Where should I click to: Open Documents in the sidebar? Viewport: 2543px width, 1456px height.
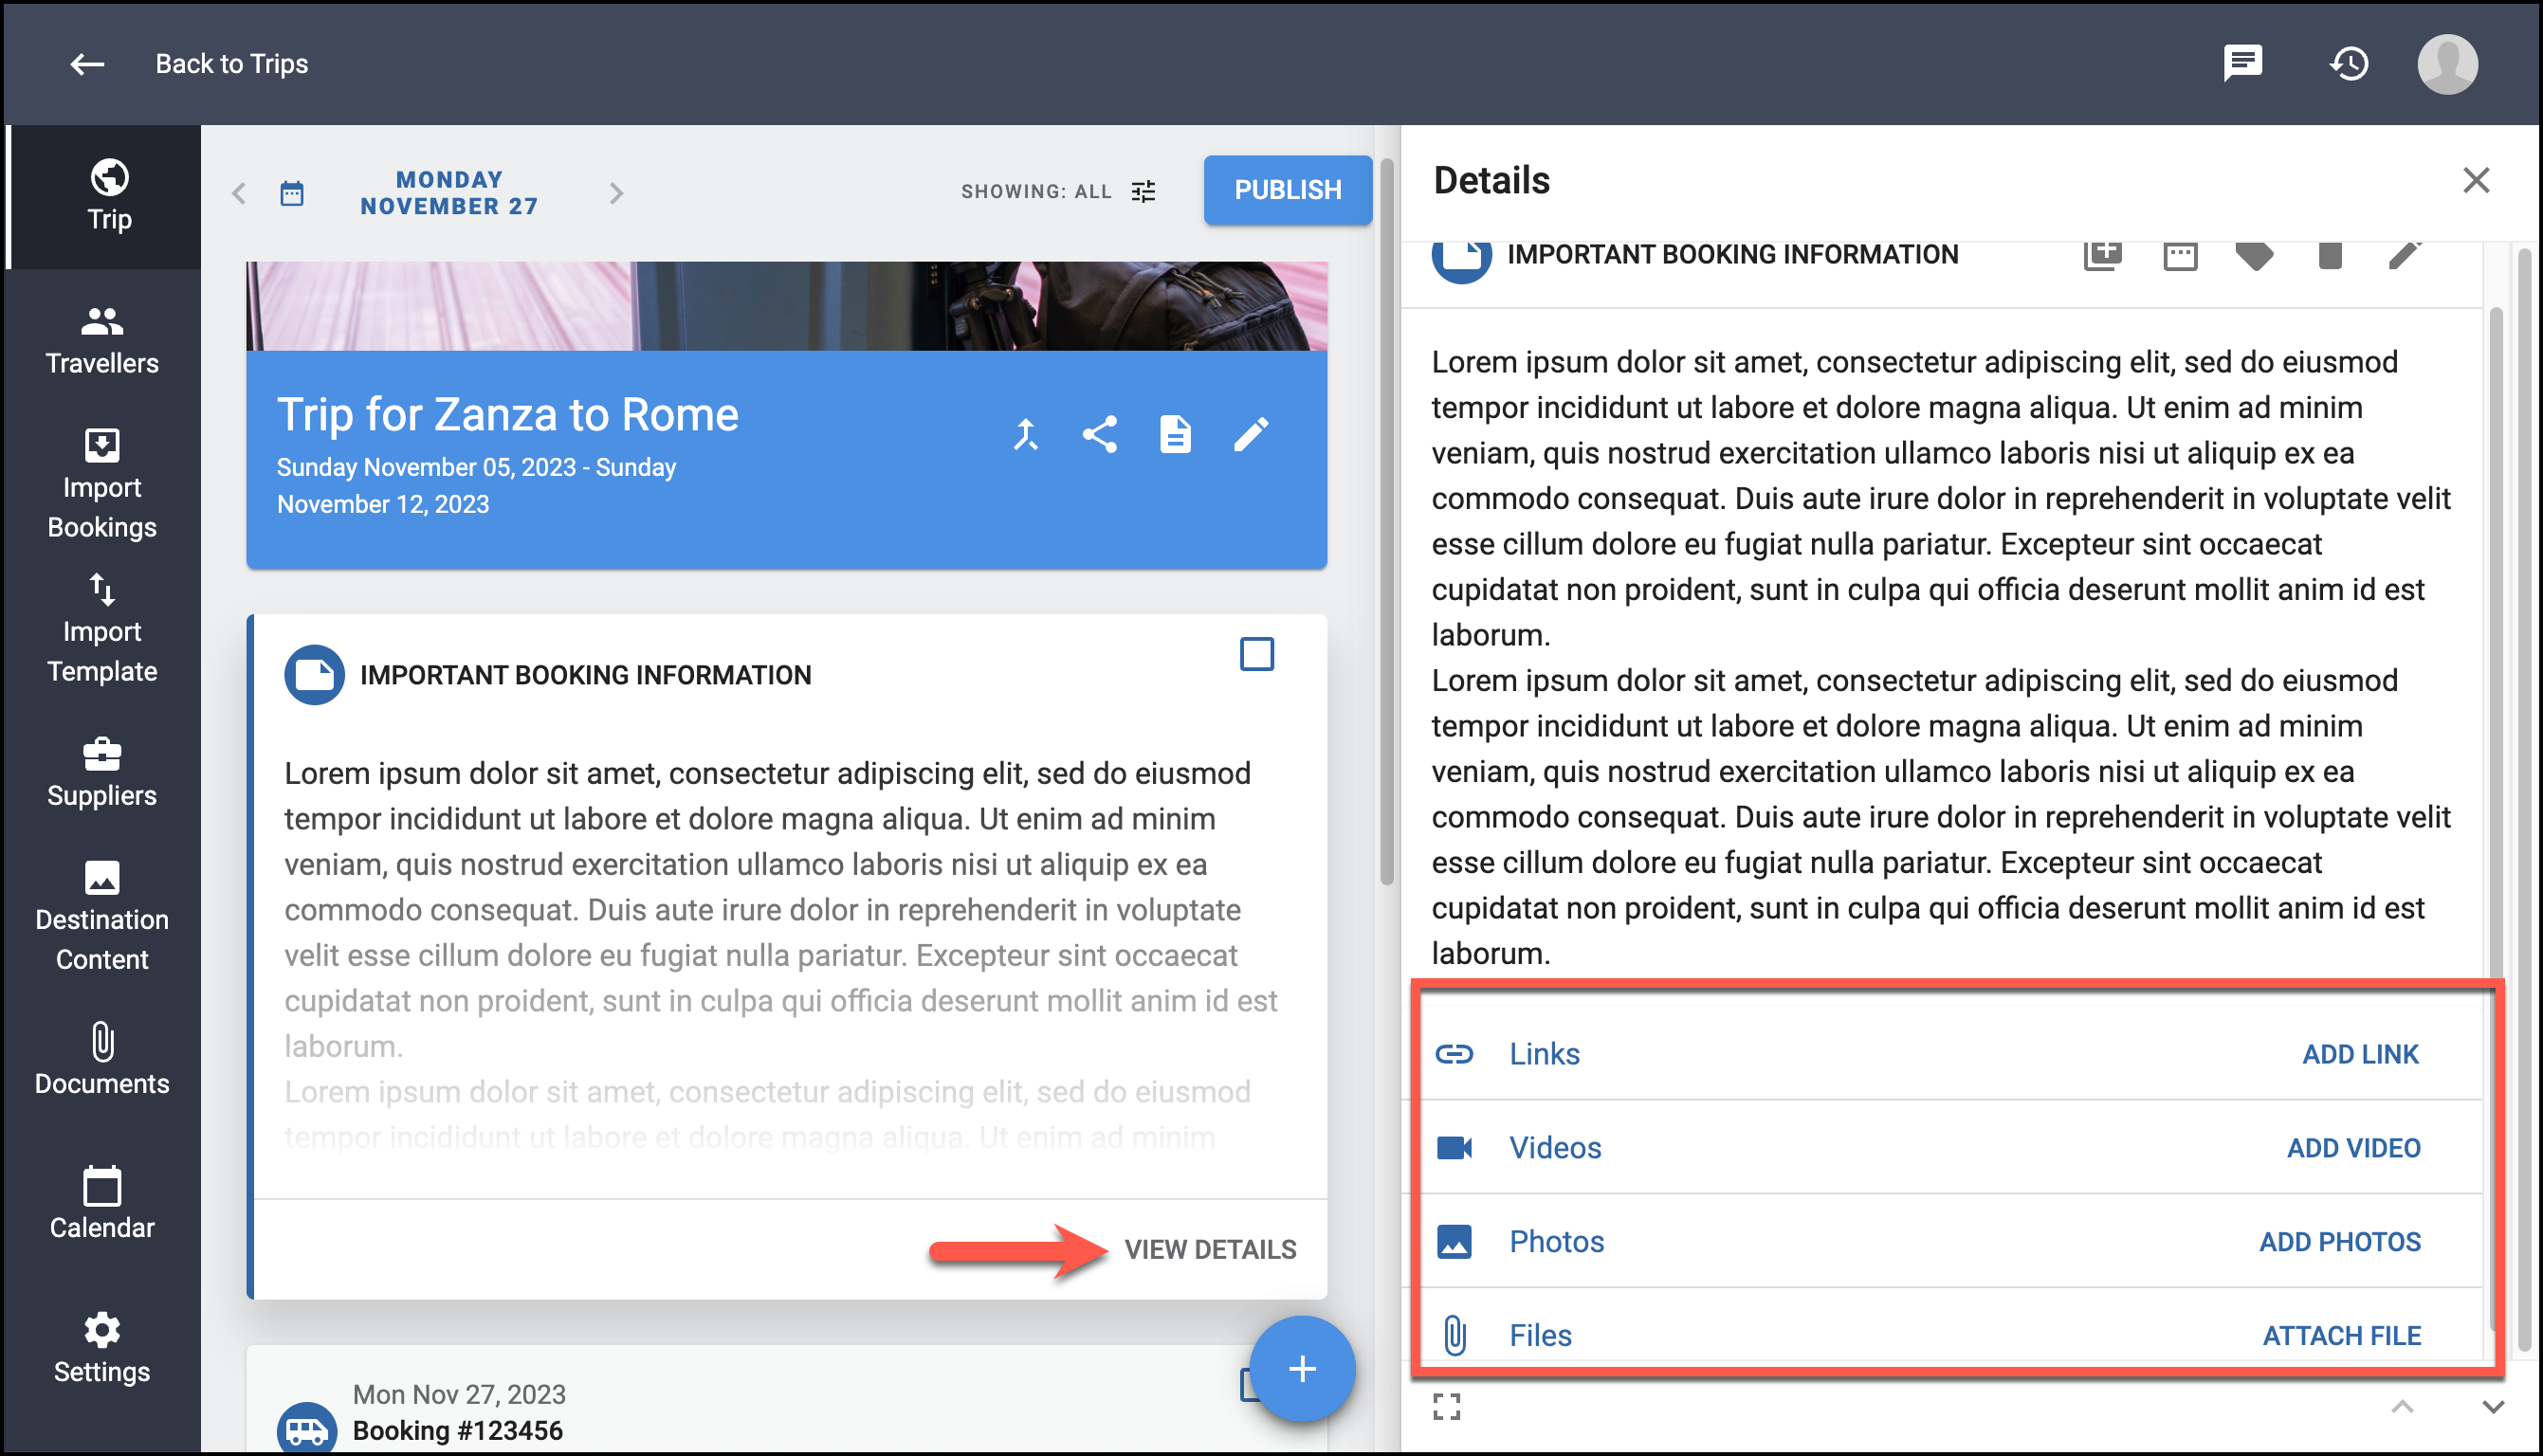tap(102, 1060)
